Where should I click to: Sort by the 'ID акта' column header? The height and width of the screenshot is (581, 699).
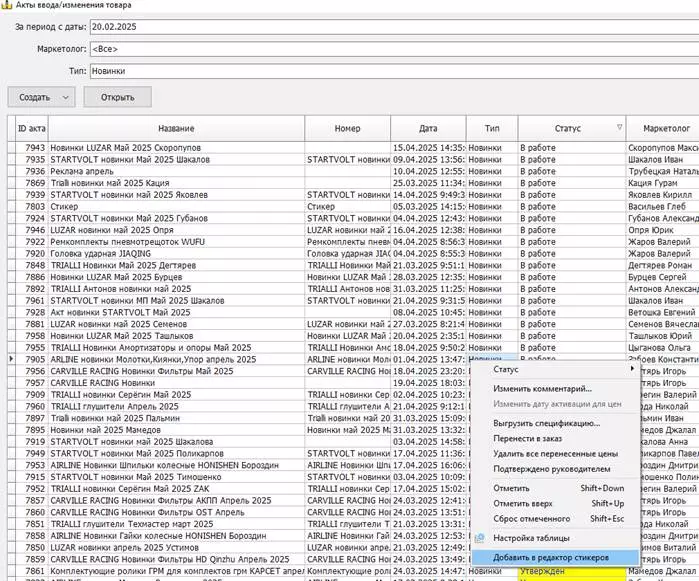click(32, 128)
